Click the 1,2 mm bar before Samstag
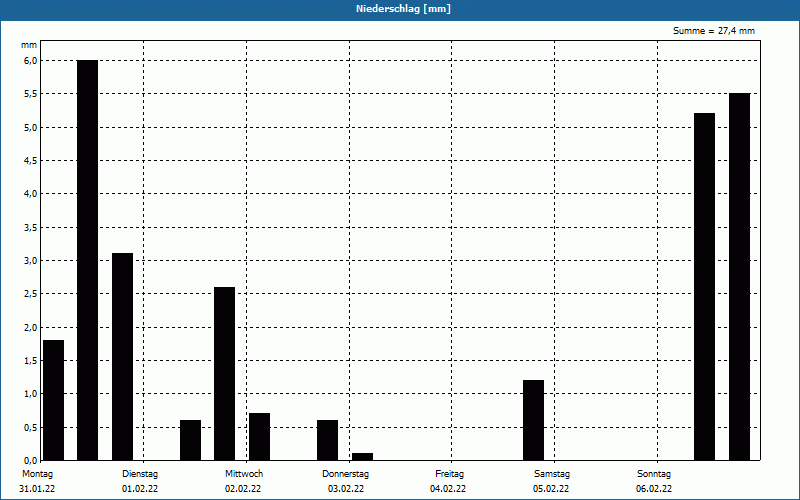Screen dimensions: 800x500 tap(534, 420)
